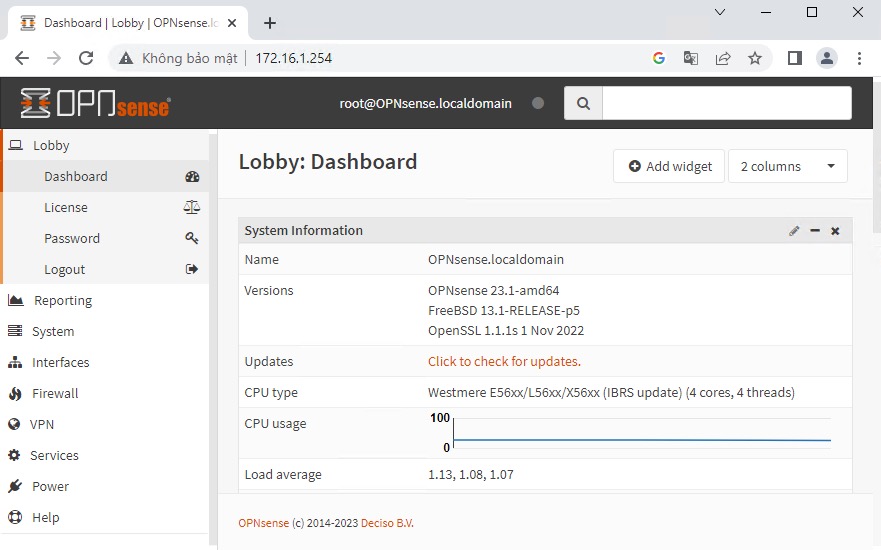Click the Add widget button
The width and height of the screenshot is (881, 550).
pos(669,166)
